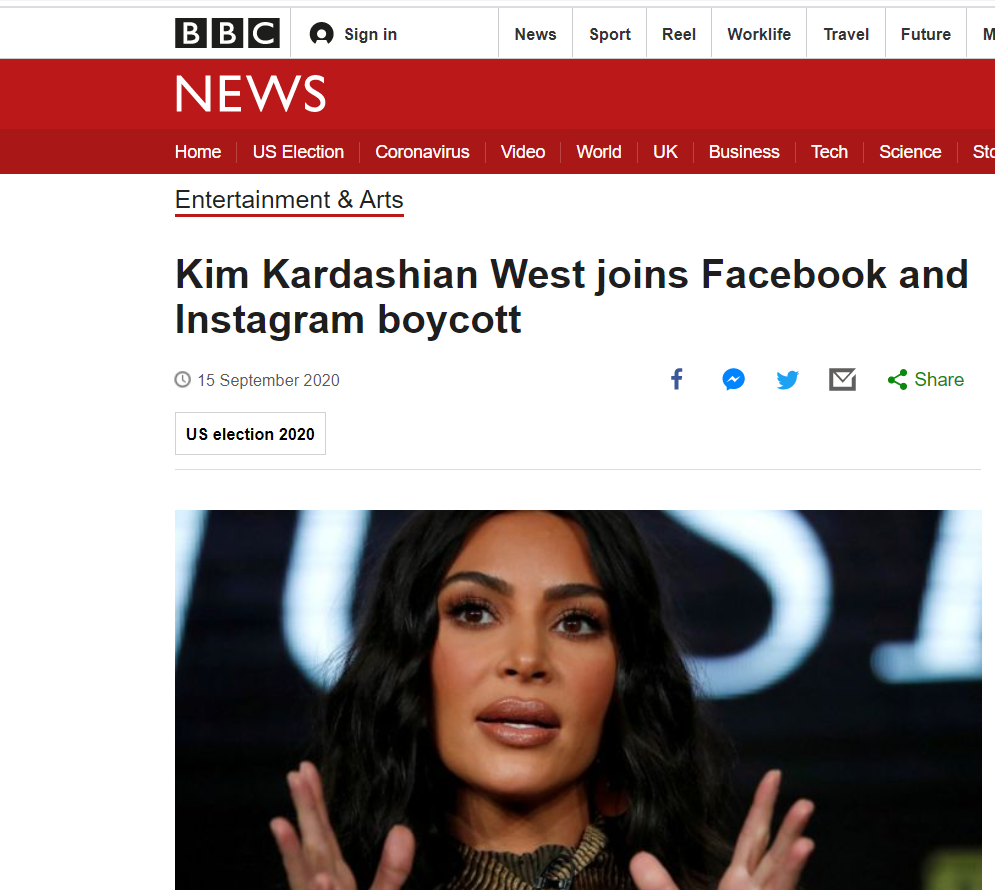This screenshot has height=896, width=995.
Task: Switch to the Sport section
Action: click(609, 33)
